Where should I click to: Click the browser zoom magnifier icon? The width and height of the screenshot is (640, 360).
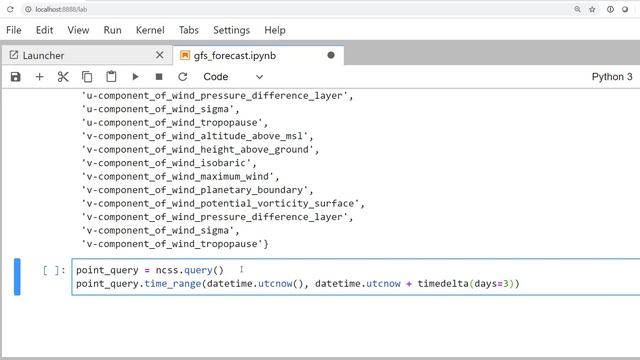pos(577,9)
